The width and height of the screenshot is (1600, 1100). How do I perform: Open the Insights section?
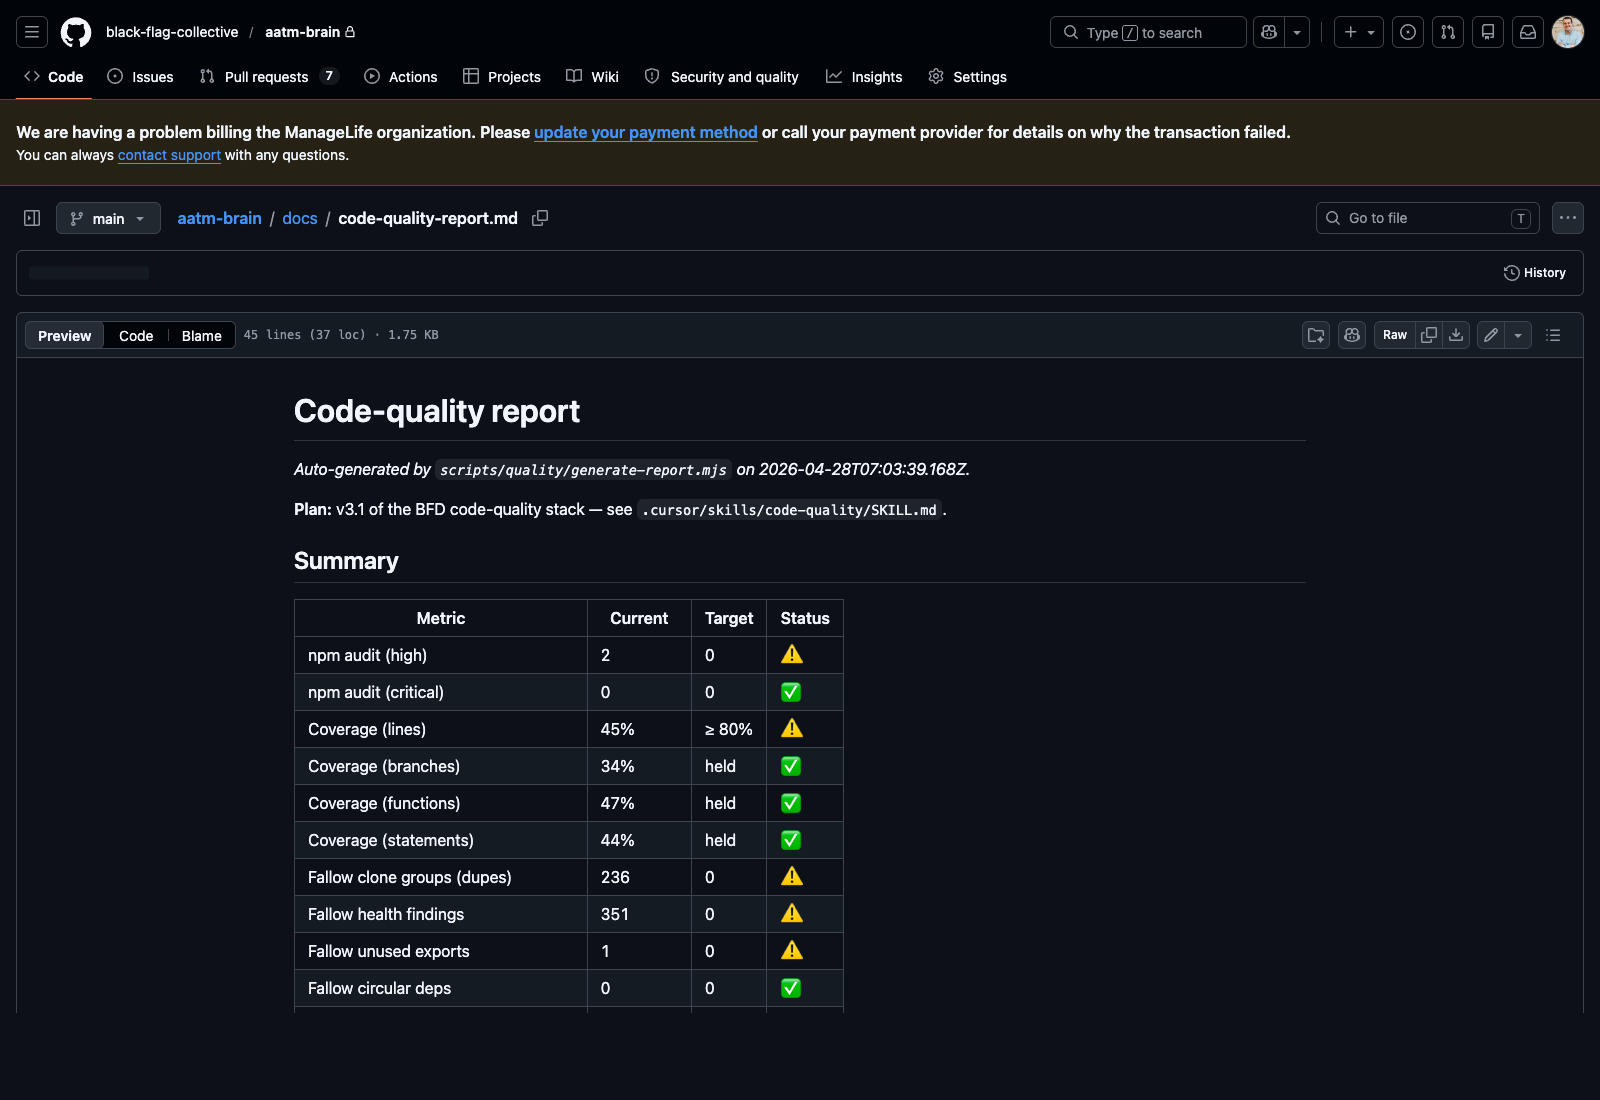click(x=864, y=76)
